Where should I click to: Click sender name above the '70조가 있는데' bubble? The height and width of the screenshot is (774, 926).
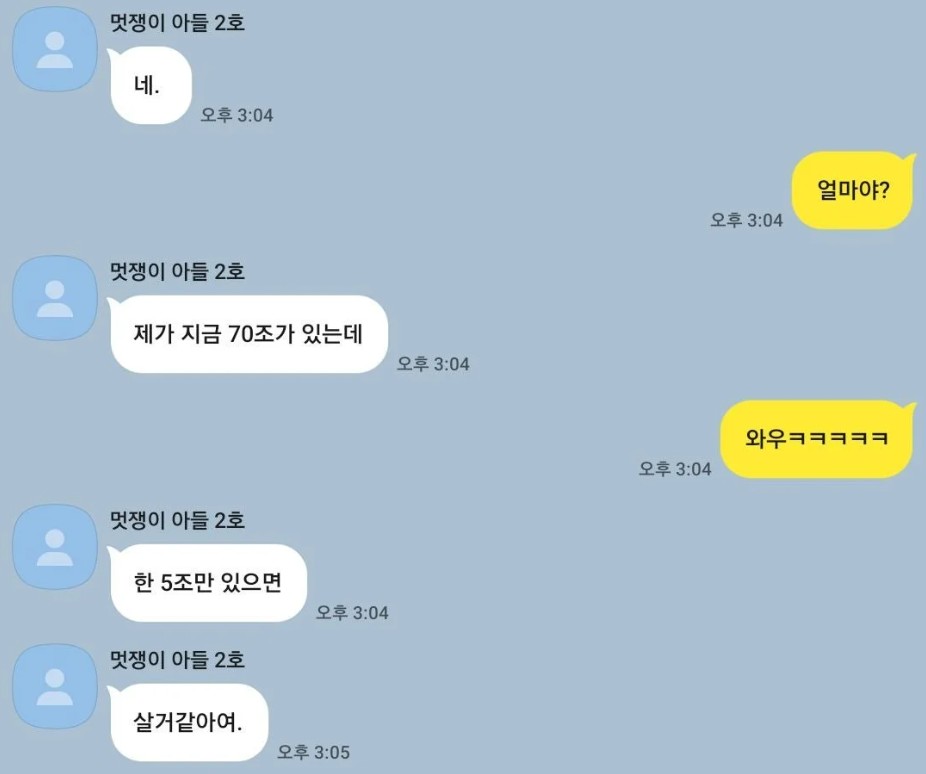177,272
